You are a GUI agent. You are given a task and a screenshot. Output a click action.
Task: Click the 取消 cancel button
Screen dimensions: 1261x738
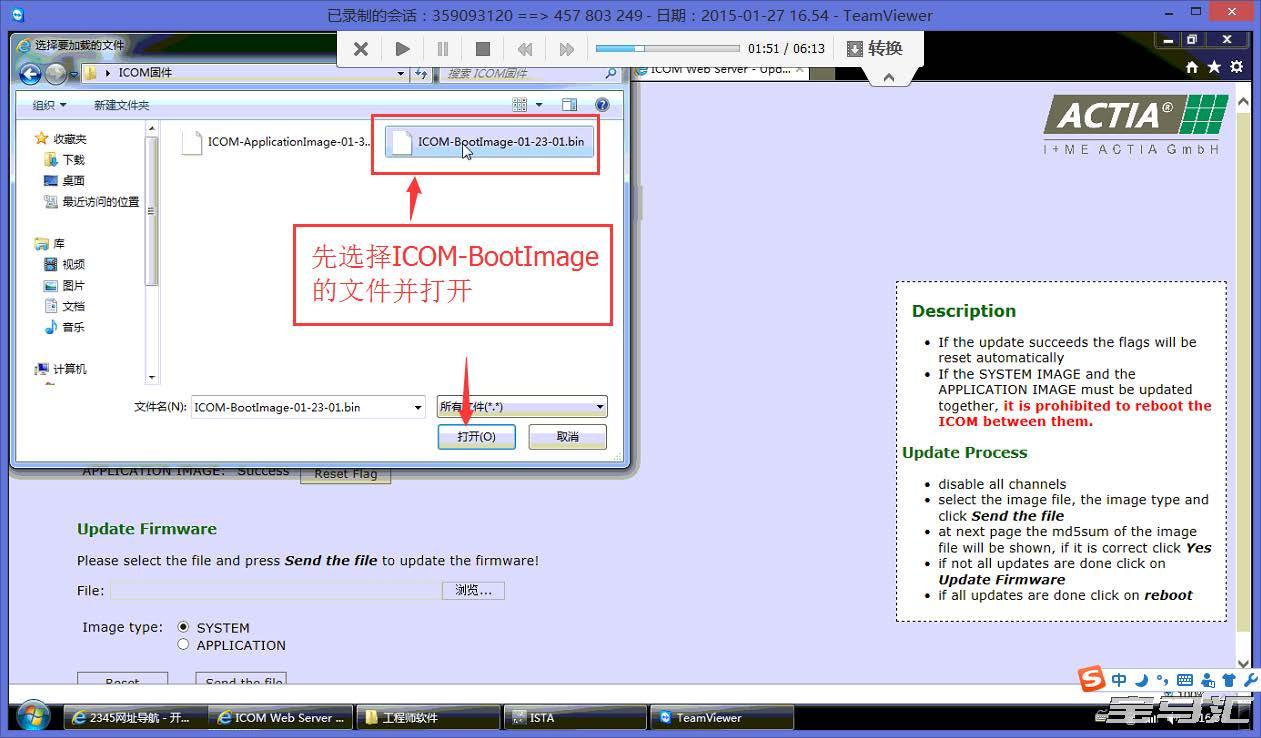pyautogui.click(x=567, y=437)
